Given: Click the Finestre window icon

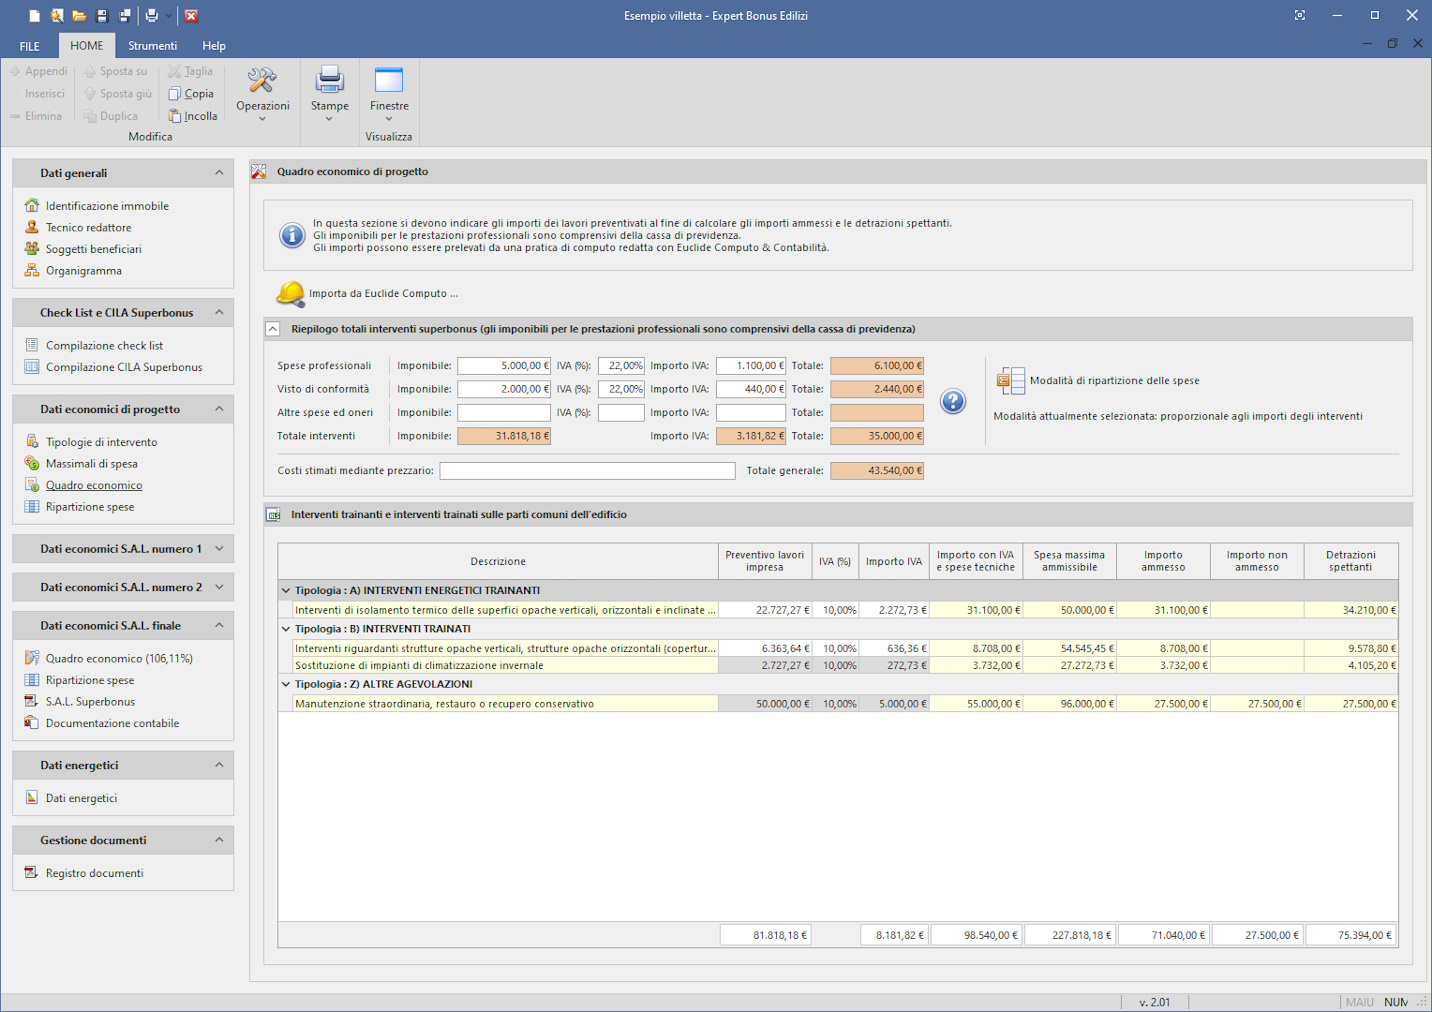Looking at the screenshot, I should tap(388, 80).
